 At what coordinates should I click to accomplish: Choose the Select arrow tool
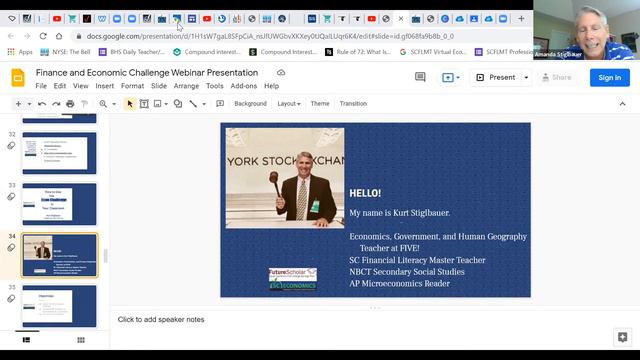[130, 104]
